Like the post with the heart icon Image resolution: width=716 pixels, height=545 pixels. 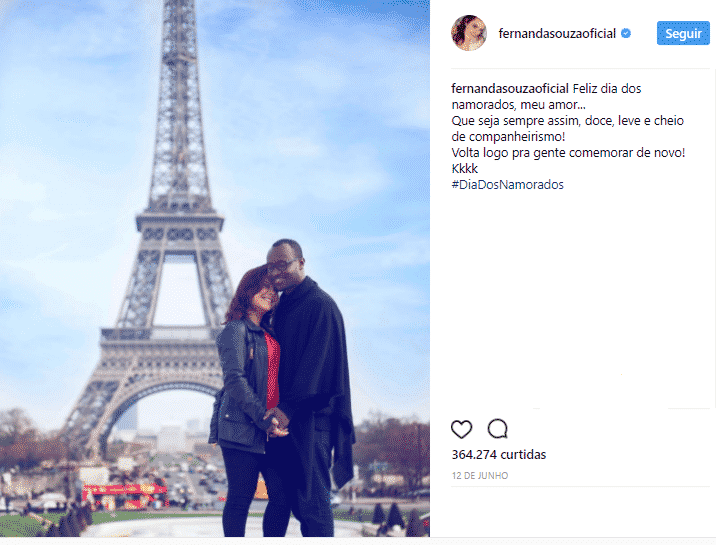[x=461, y=429]
